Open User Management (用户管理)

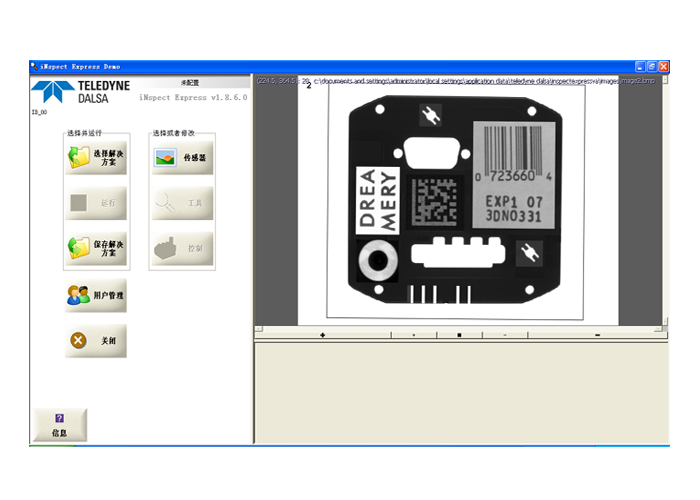pos(96,296)
